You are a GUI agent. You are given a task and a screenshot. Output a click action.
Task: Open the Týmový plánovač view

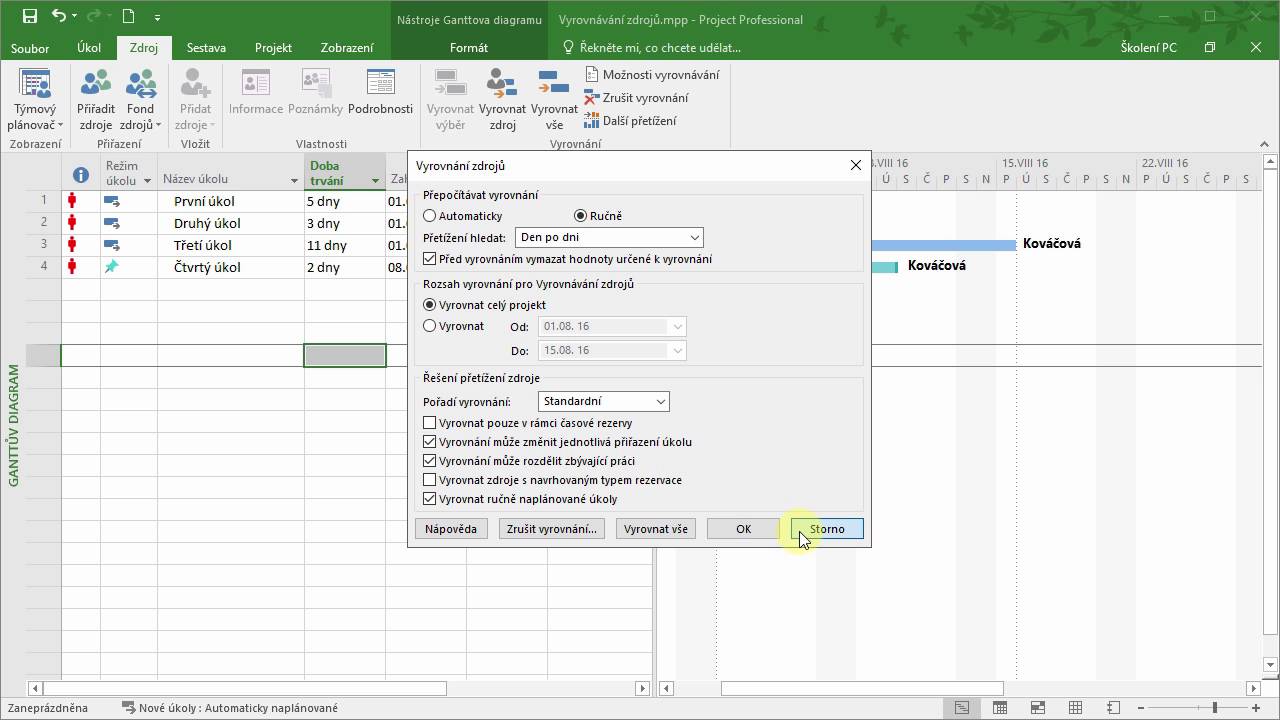[35, 100]
